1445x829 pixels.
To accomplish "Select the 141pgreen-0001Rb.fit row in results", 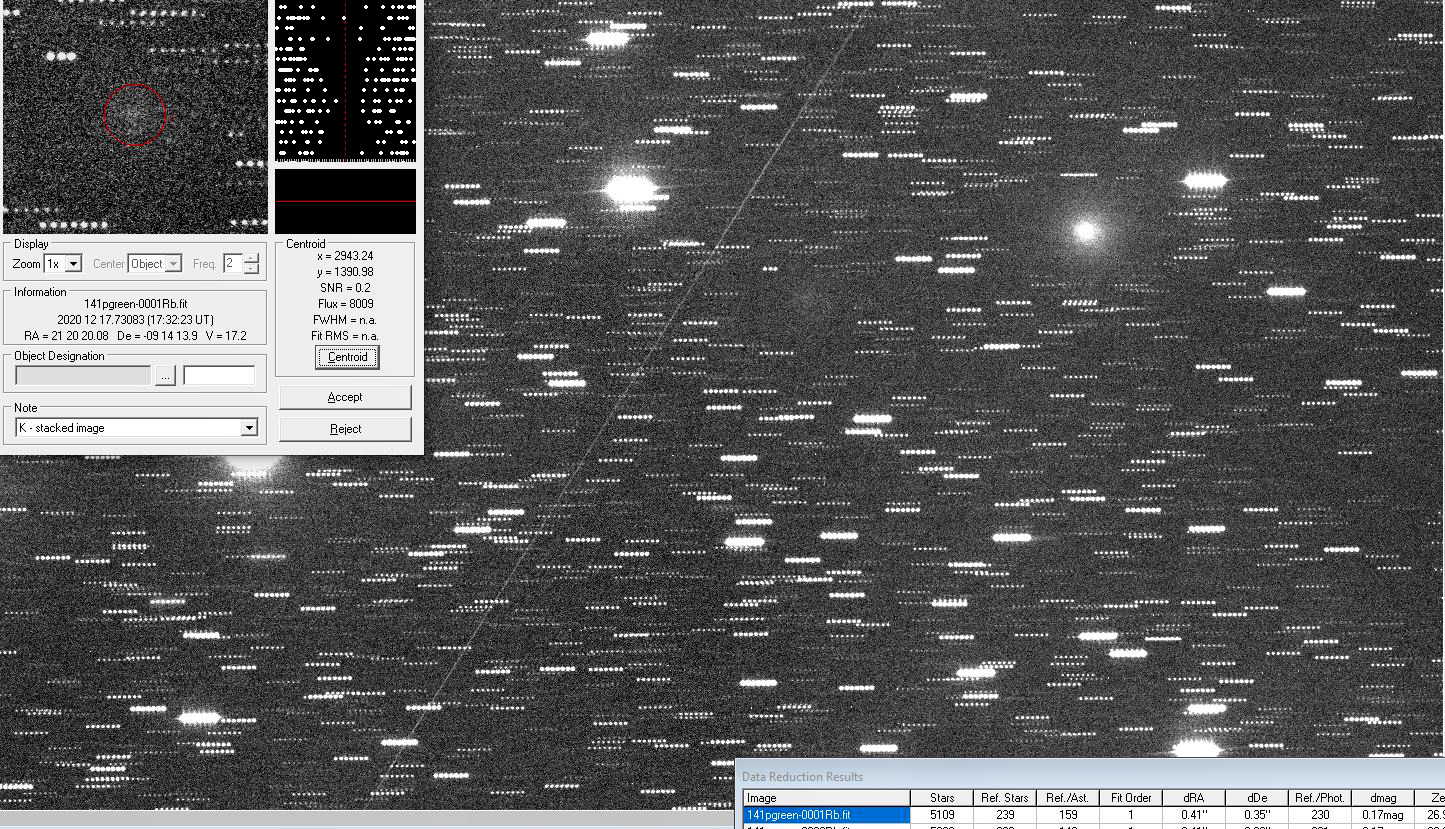I will (826, 815).
